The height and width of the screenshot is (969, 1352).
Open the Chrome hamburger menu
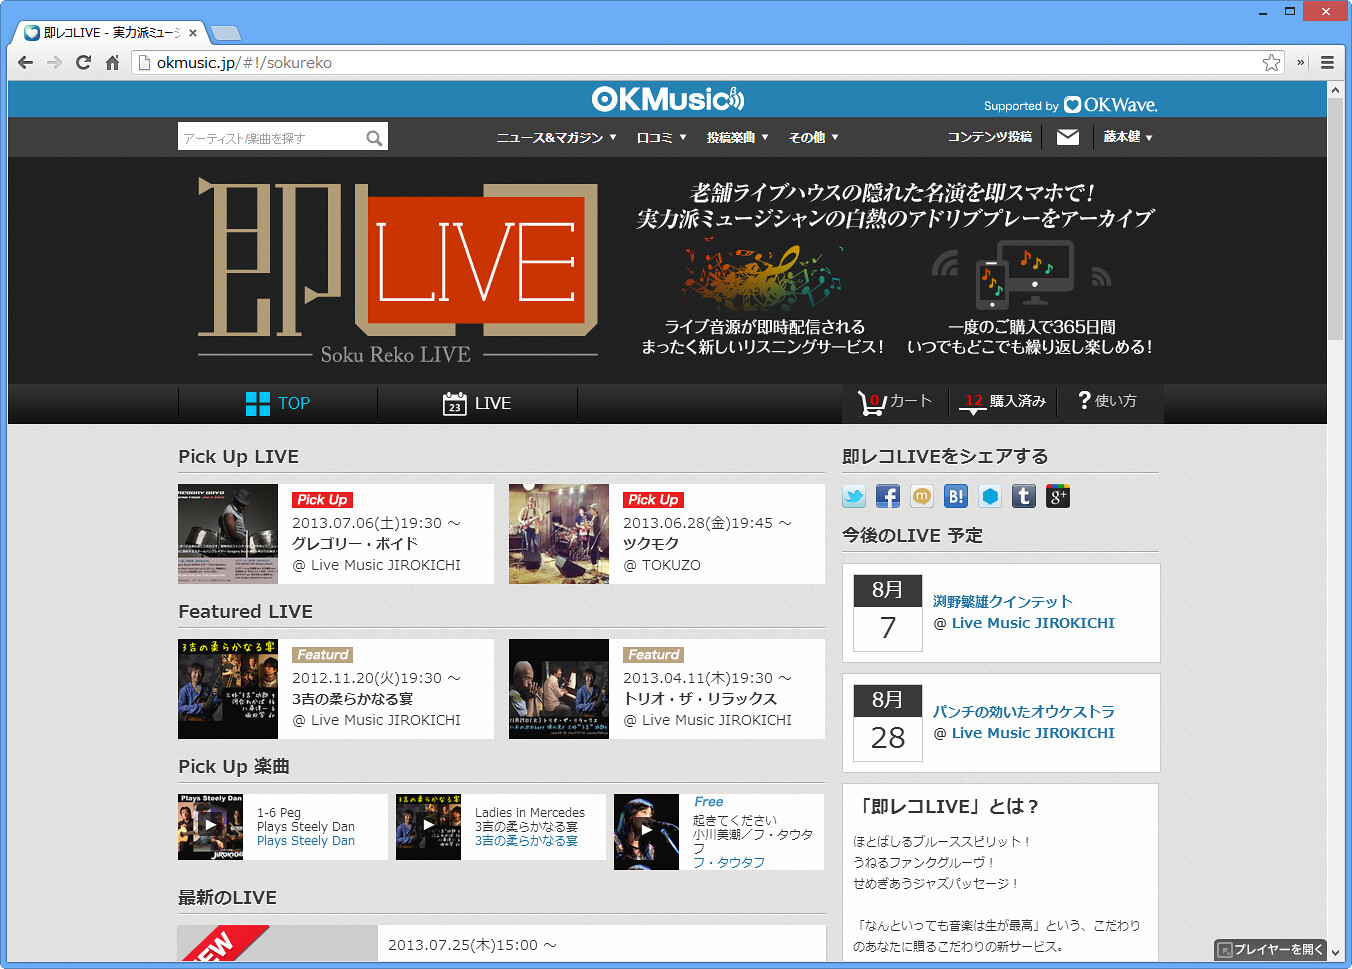click(1328, 62)
